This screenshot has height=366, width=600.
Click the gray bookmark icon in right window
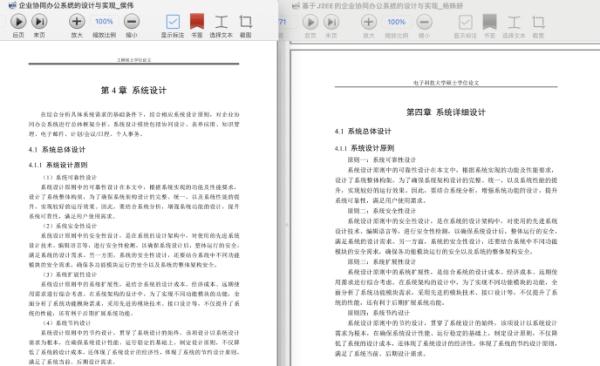[x=489, y=22]
